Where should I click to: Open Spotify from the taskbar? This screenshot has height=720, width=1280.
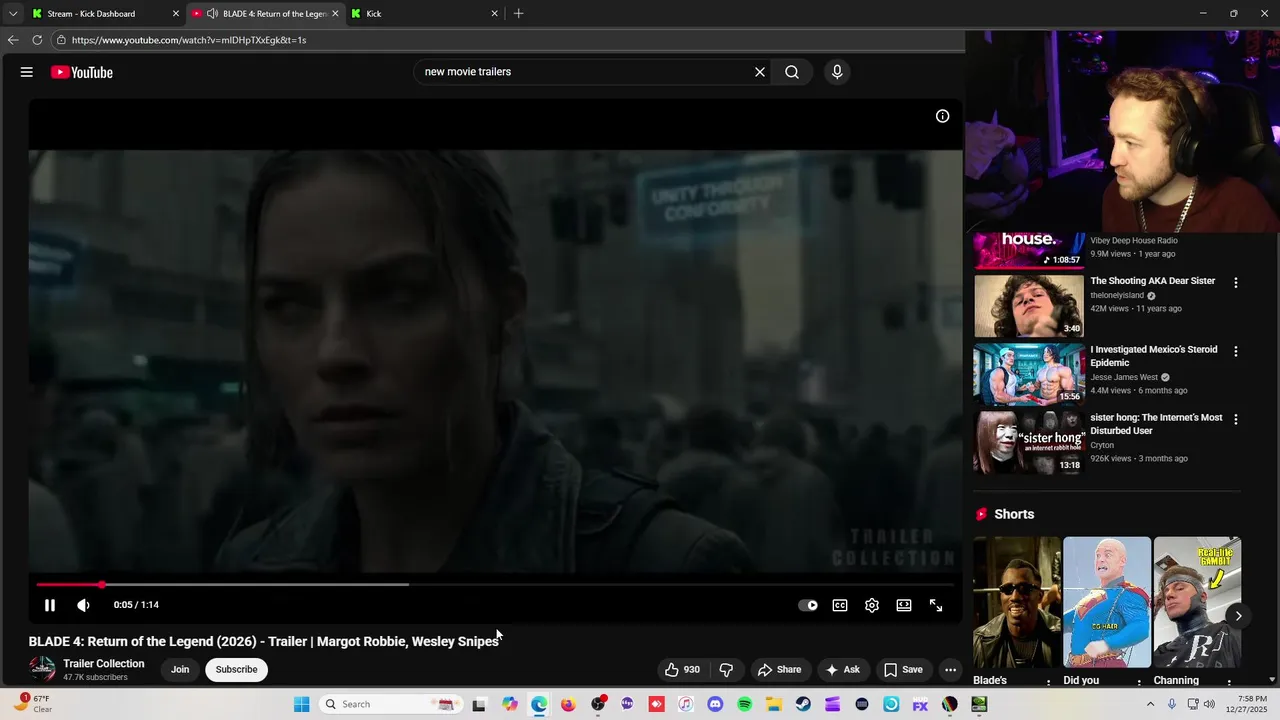pyautogui.click(x=744, y=704)
